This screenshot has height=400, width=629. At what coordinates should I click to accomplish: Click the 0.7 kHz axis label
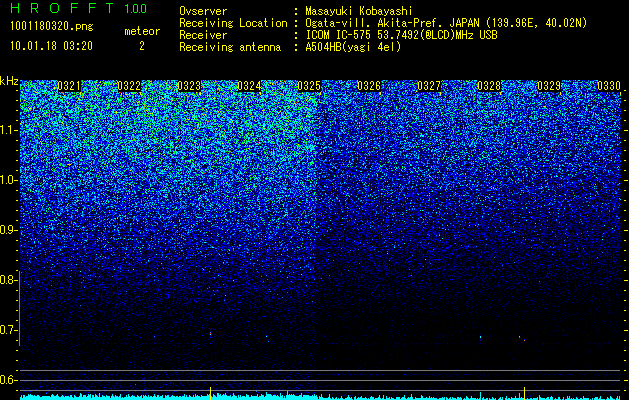(x=8, y=330)
